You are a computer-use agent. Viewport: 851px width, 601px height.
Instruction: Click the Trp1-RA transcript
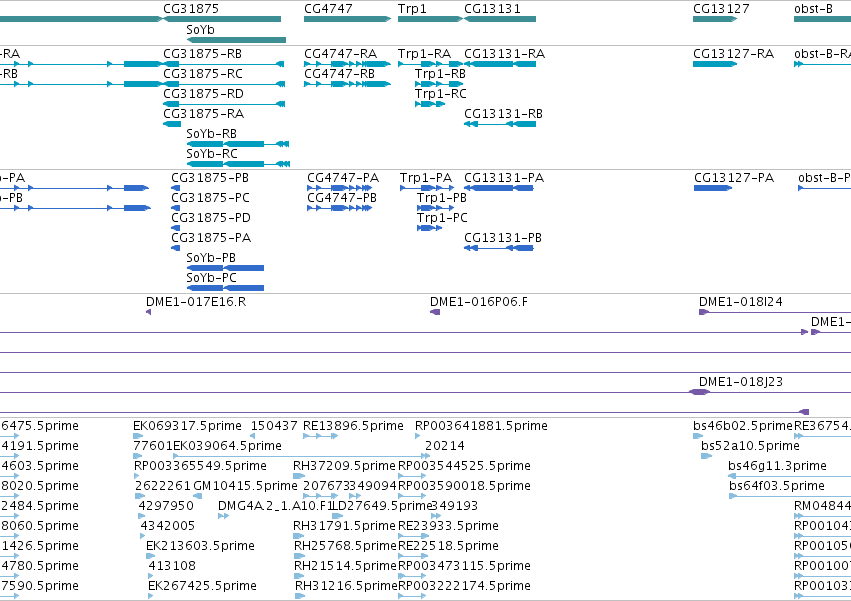point(430,64)
